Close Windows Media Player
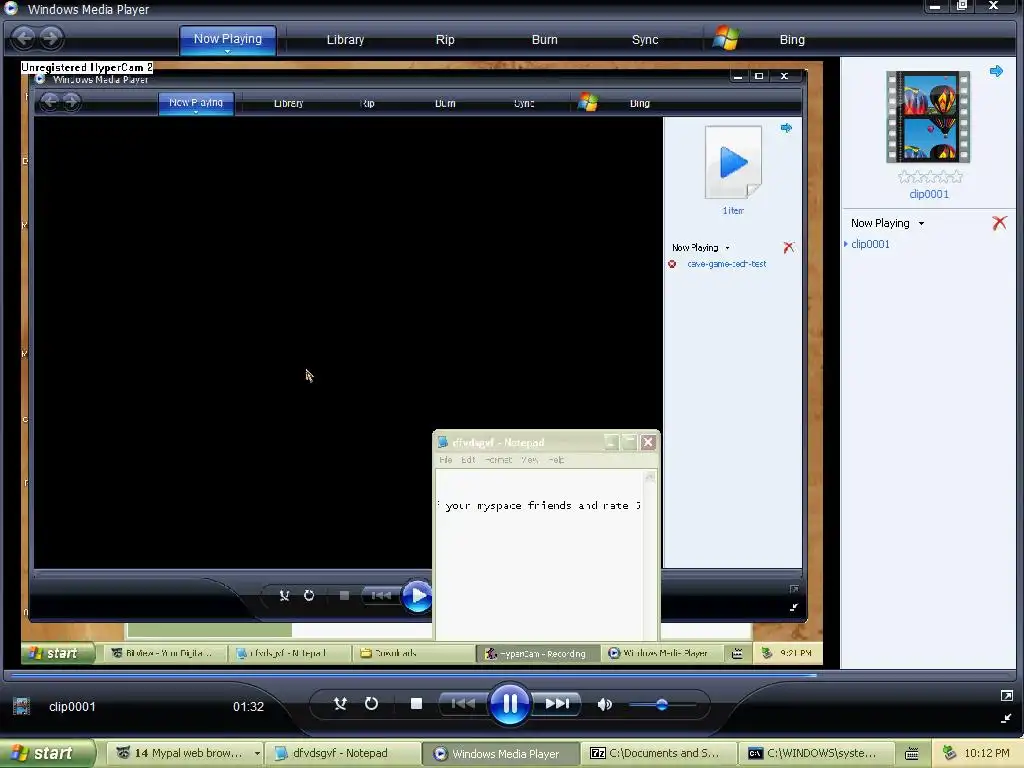 pos(993,6)
